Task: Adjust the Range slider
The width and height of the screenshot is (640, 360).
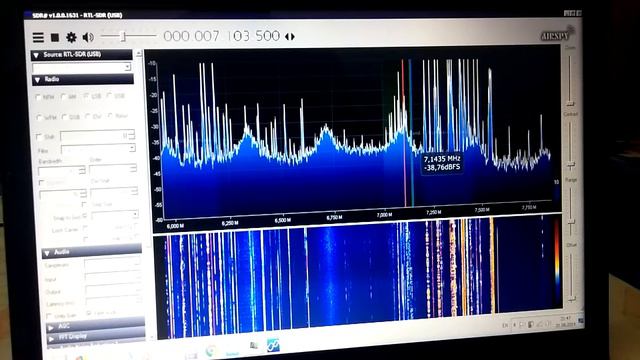Action: (571, 210)
